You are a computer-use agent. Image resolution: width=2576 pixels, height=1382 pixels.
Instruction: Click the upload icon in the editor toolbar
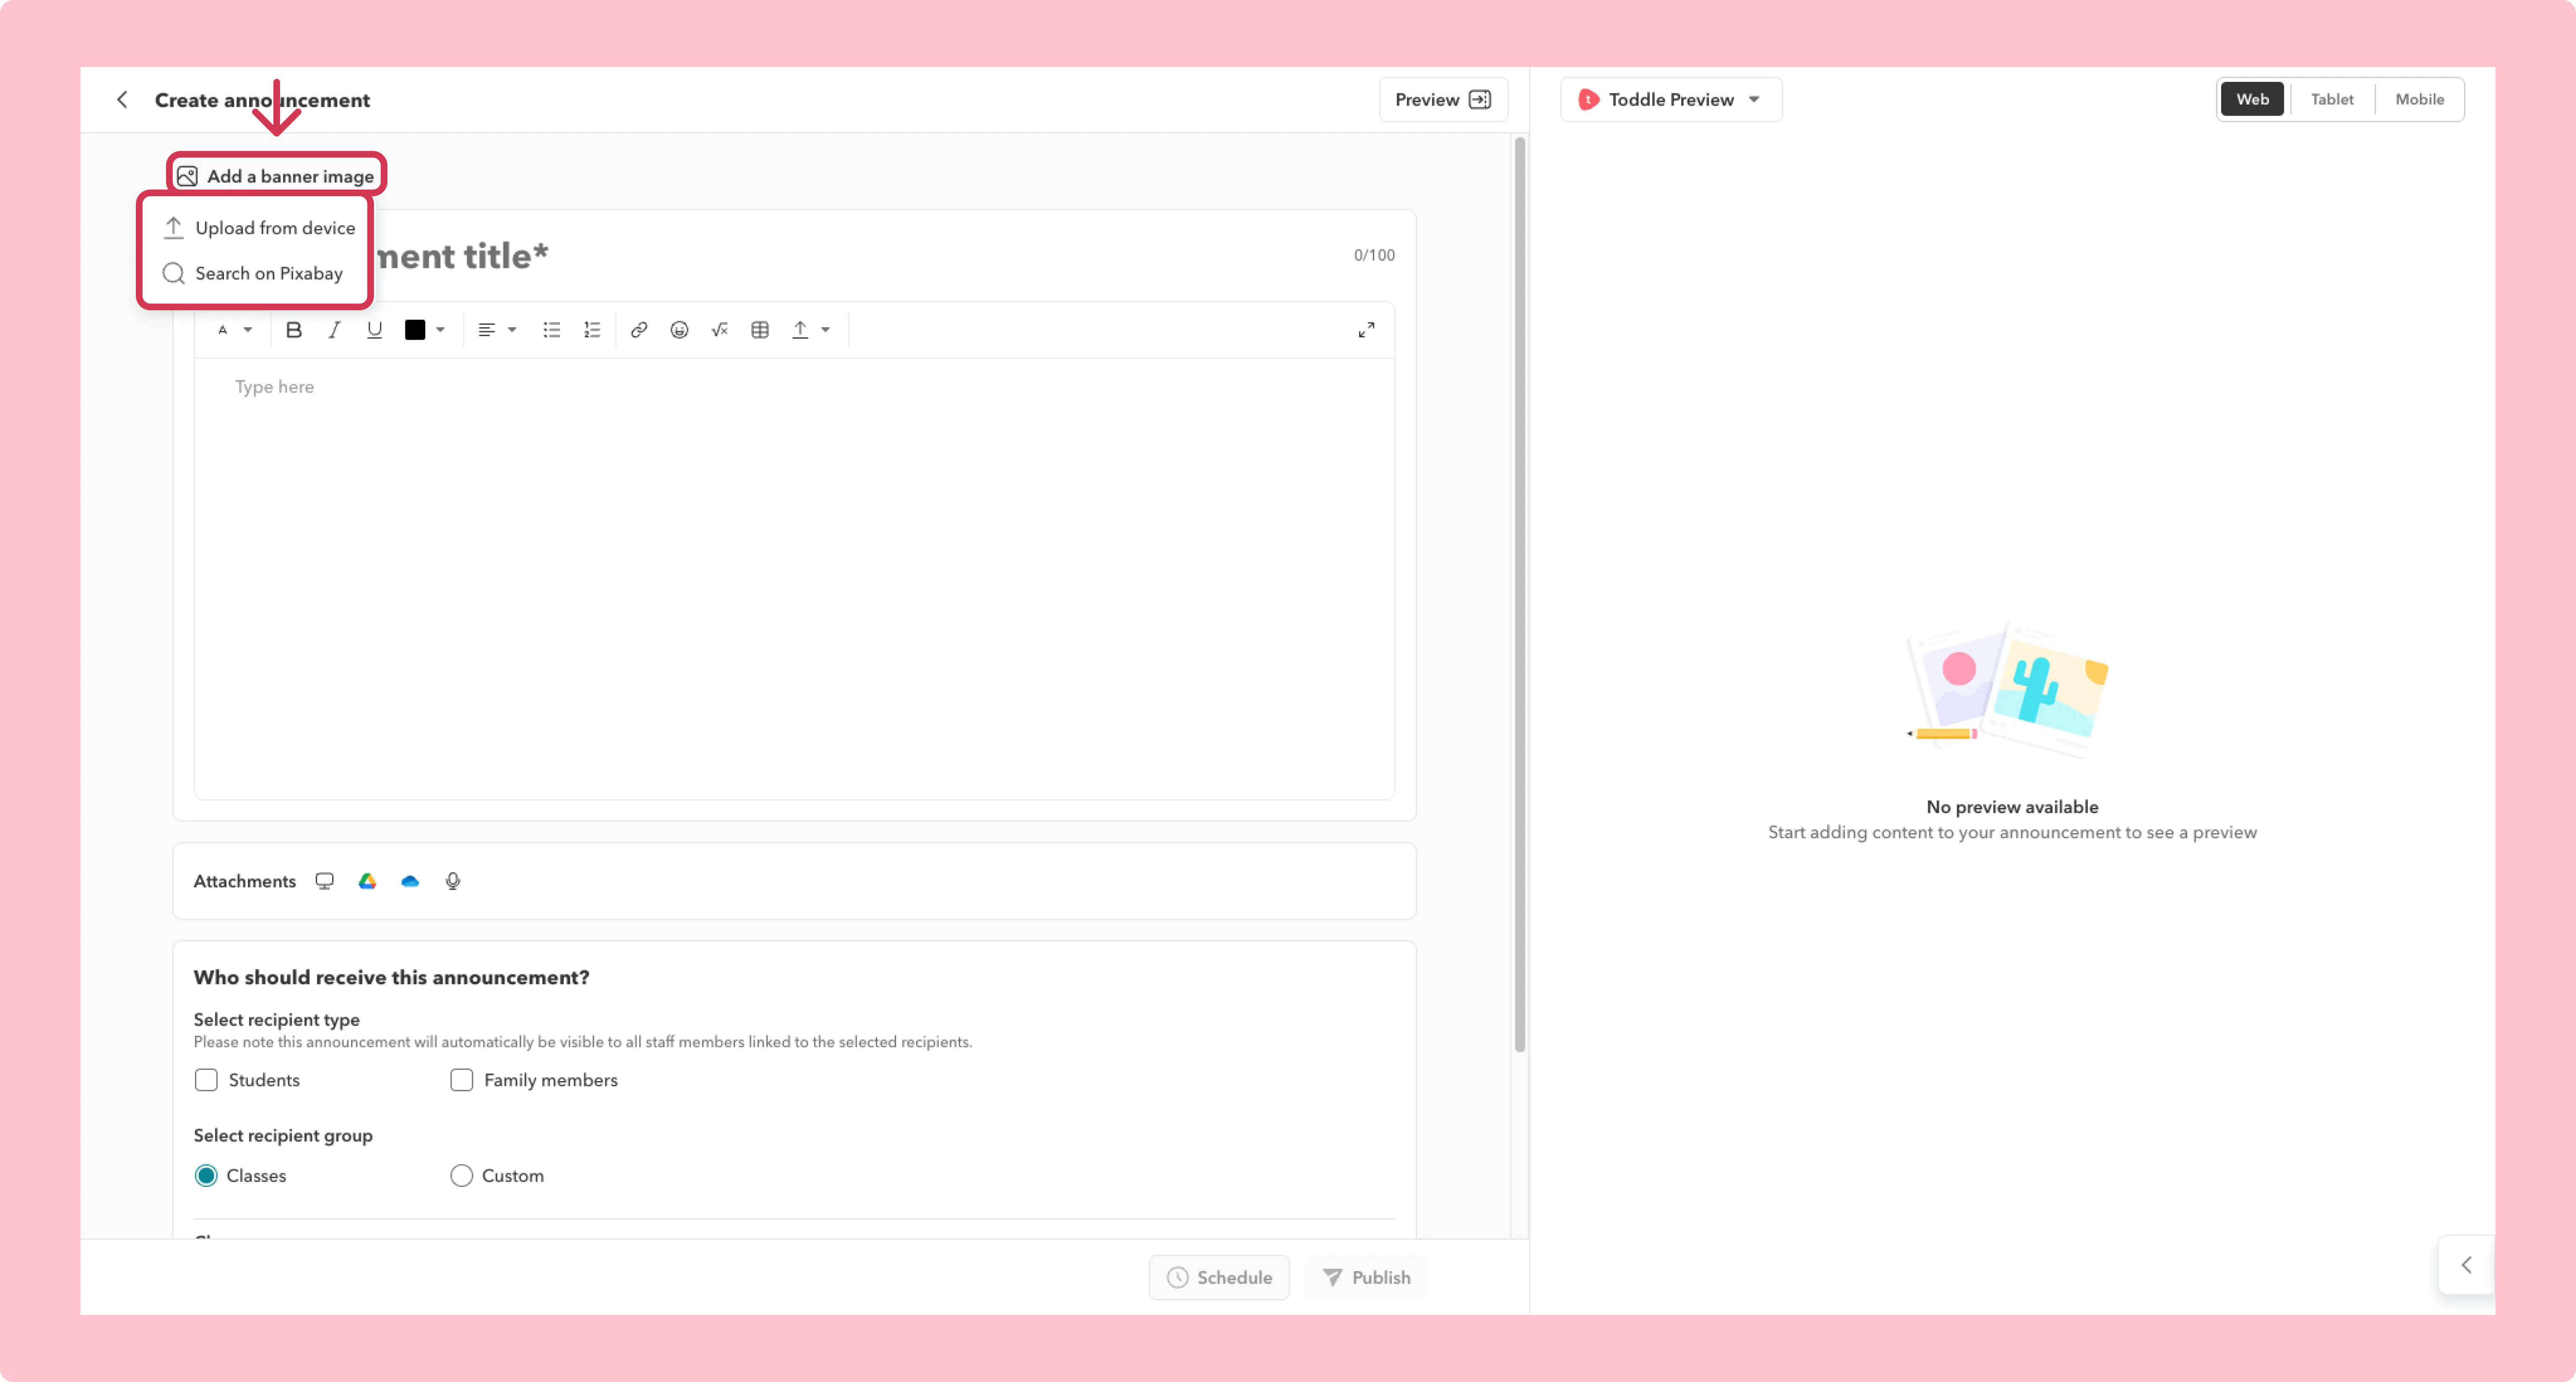click(800, 330)
